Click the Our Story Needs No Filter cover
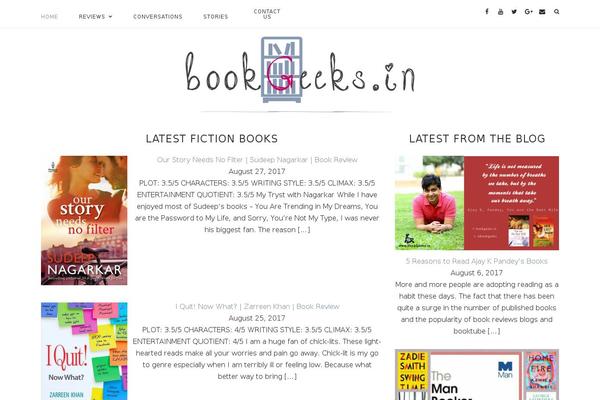Screen dimensions: 600x400 pos(84,220)
